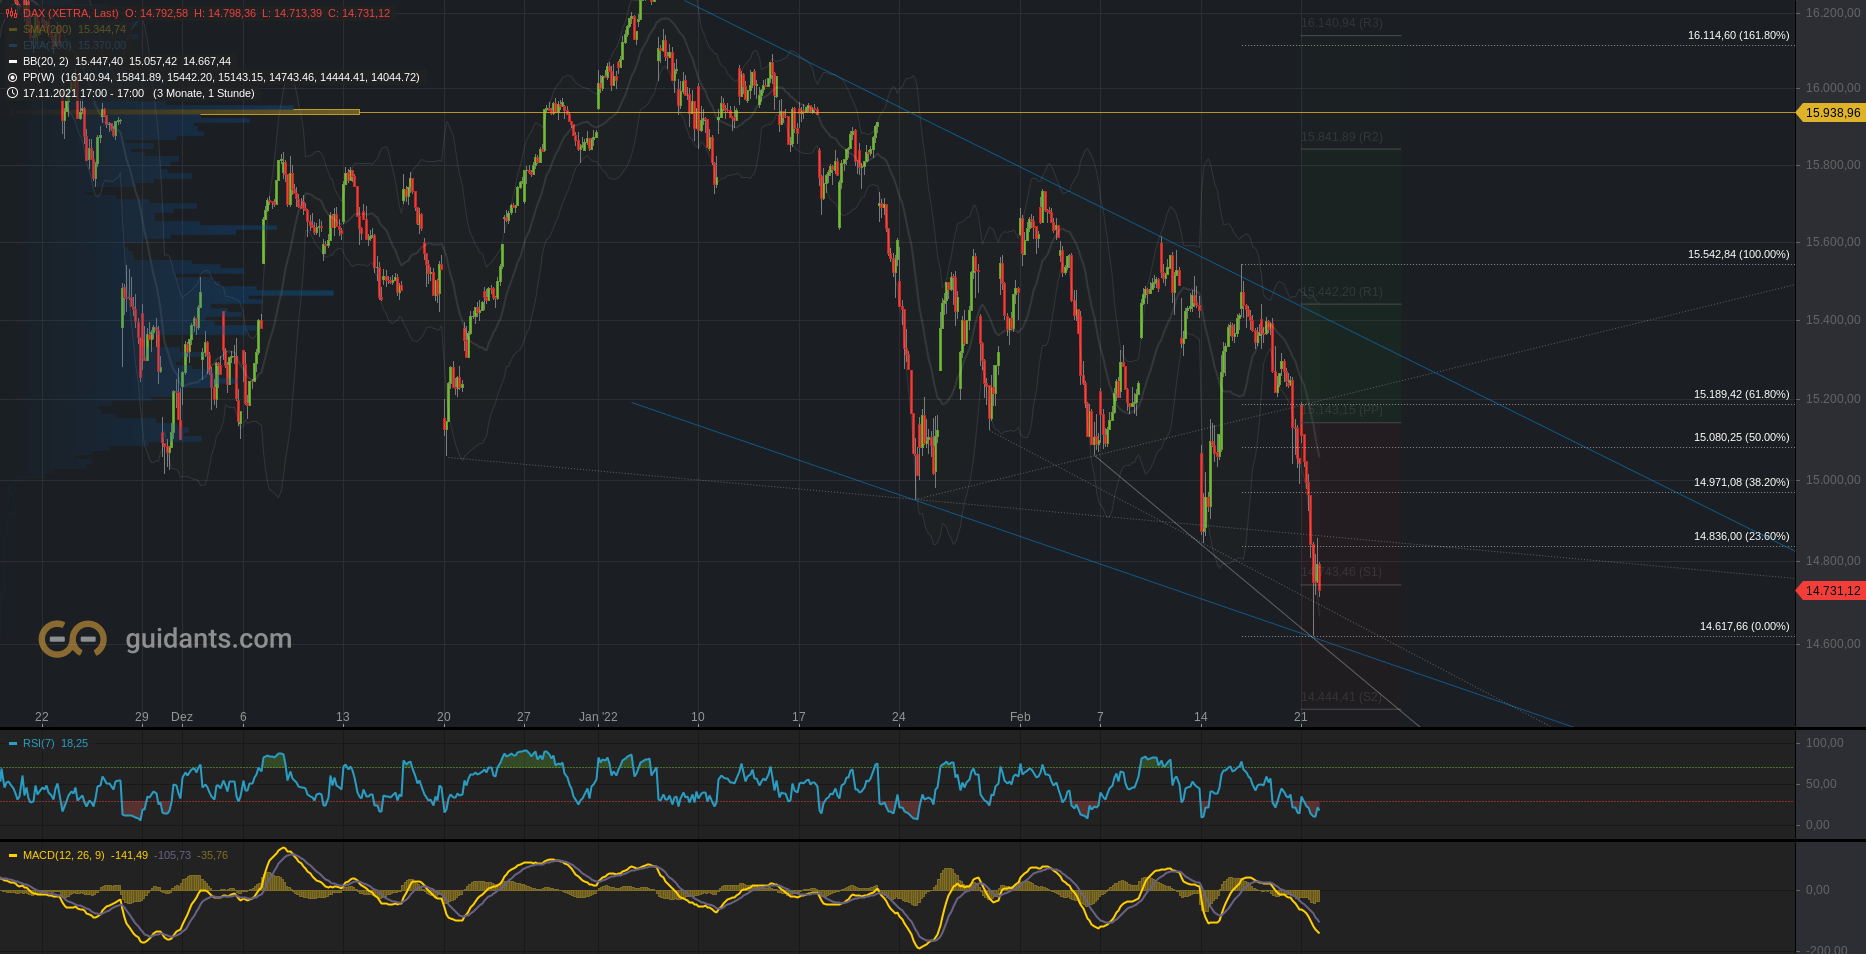Click the 17.11.2021 17:00 time range text

83,93
